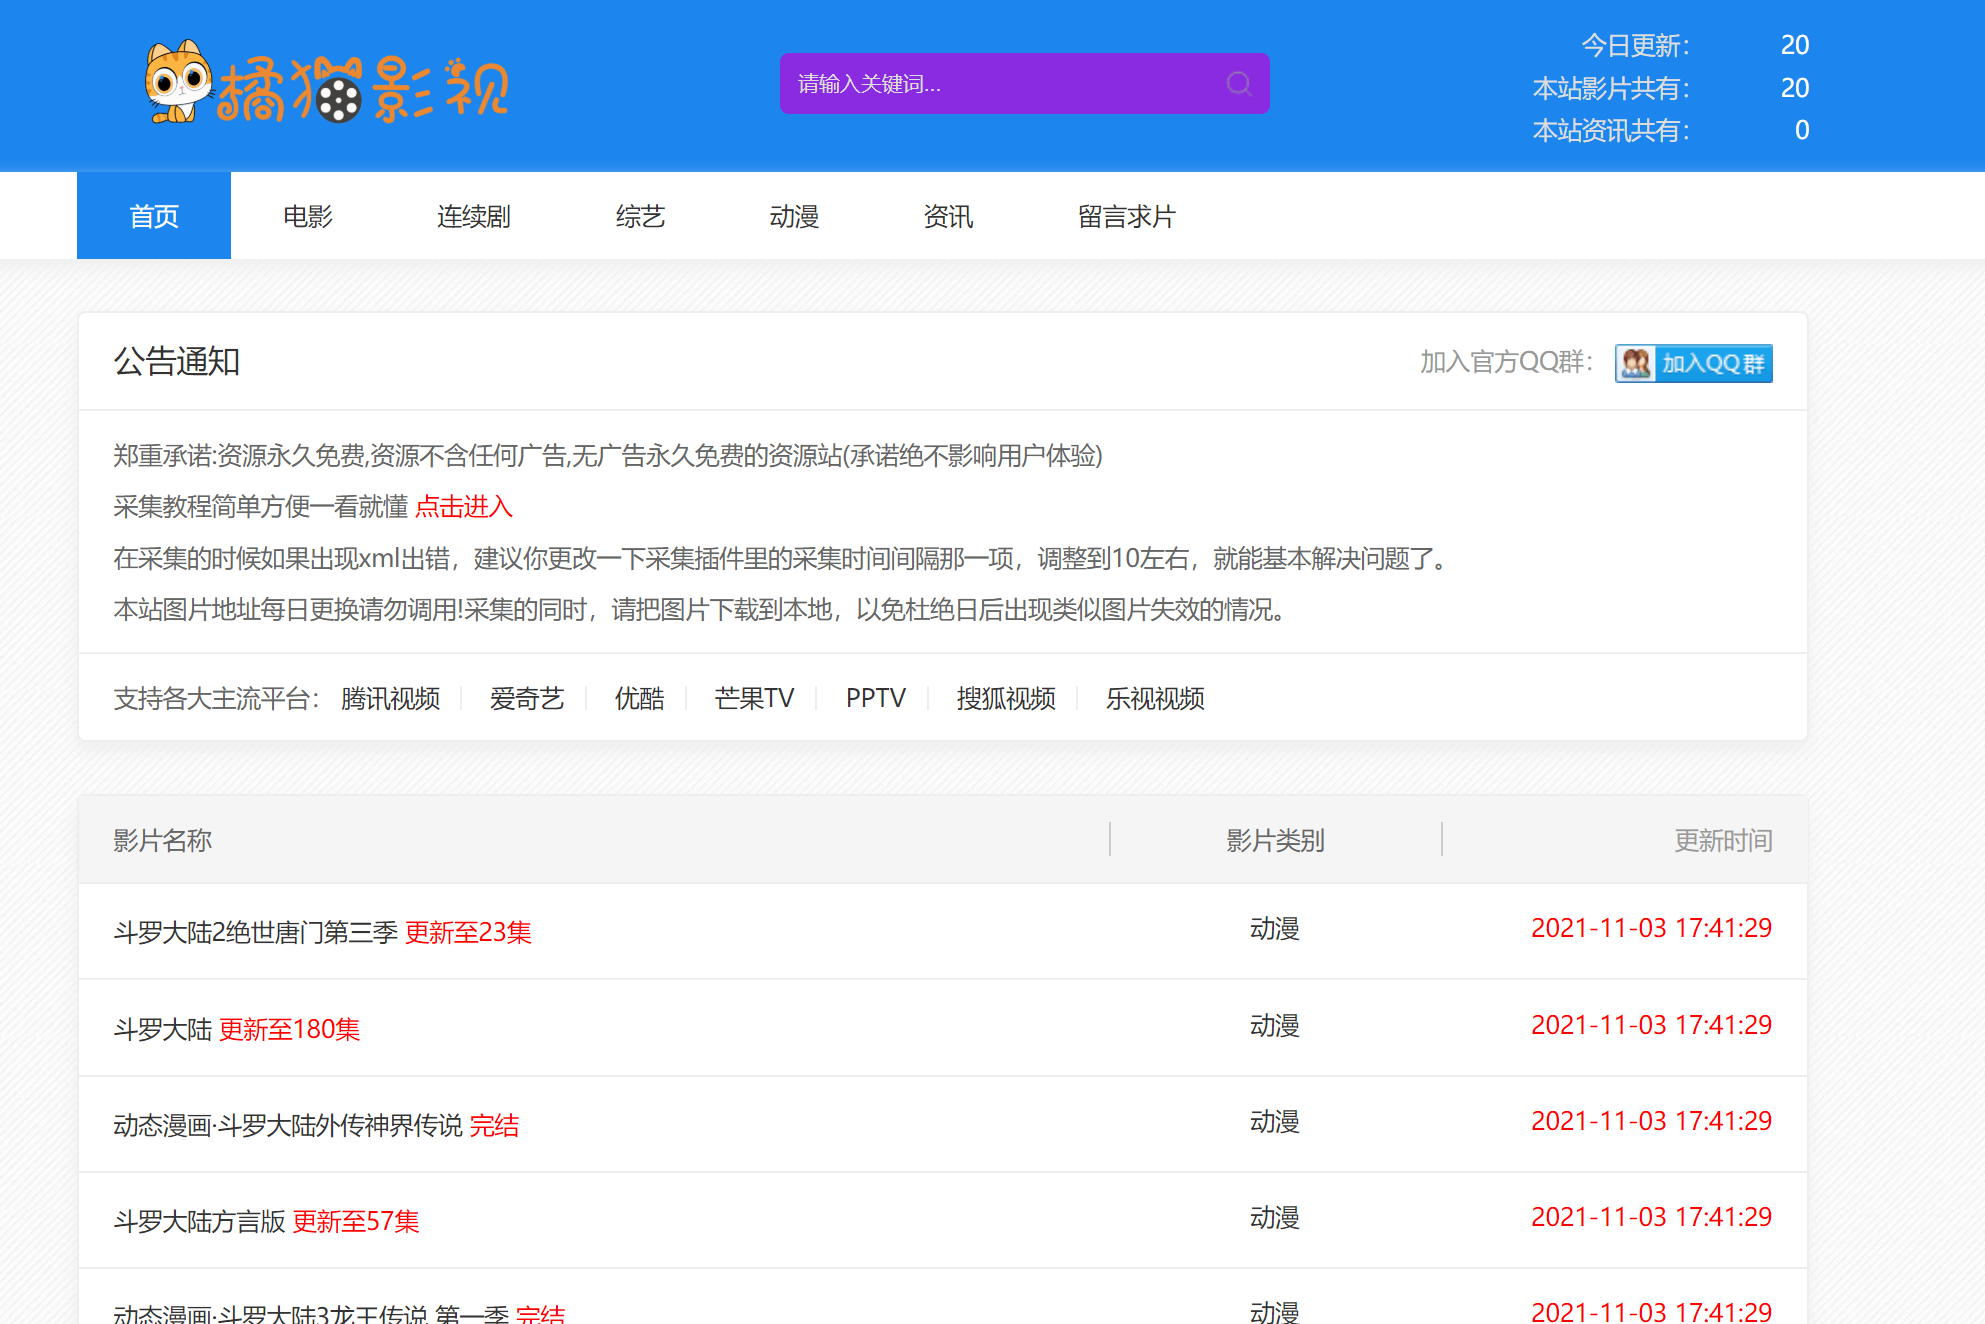
Task: Open 斗罗大陆方言版 entry
Action: tap(265, 1220)
